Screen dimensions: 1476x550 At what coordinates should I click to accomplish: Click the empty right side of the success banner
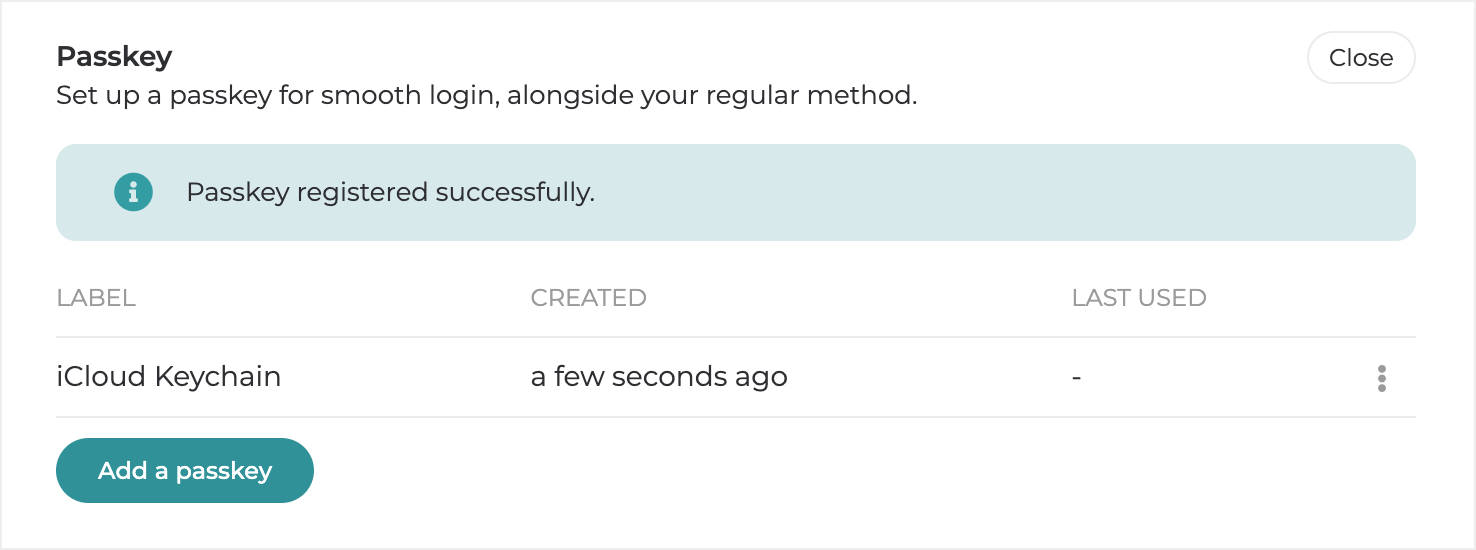1100,192
